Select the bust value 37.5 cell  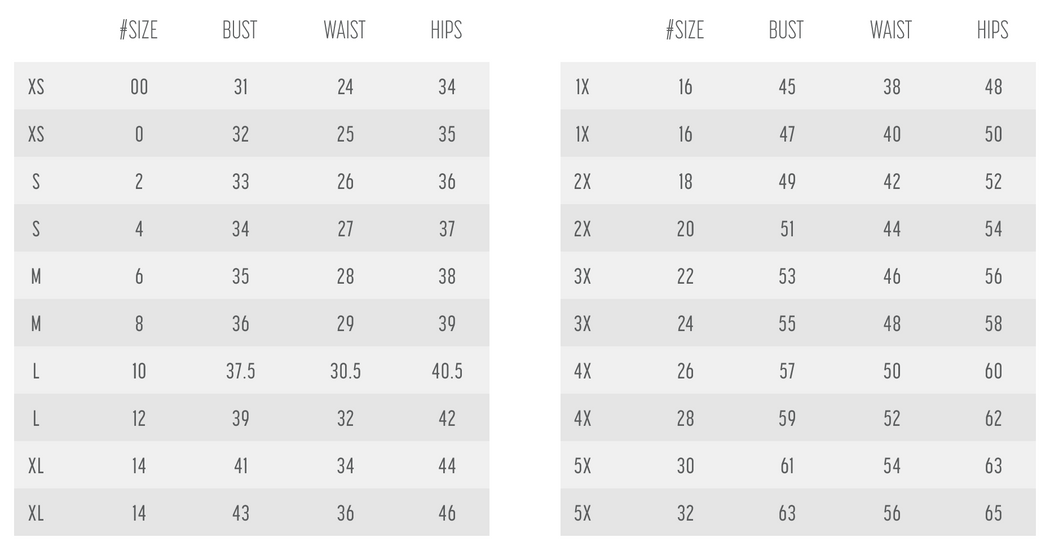[240, 371]
